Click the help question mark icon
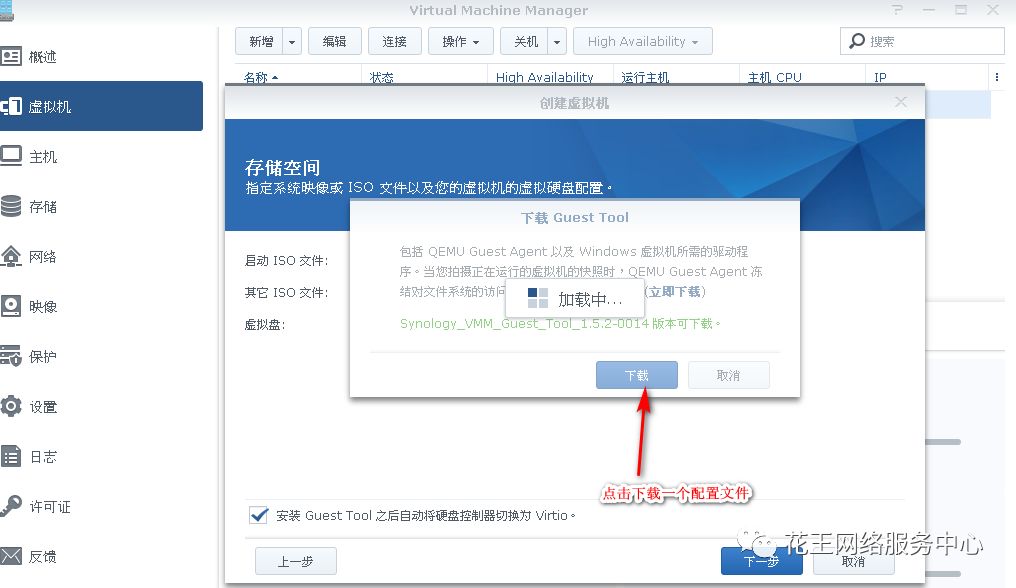This screenshot has height=588, width=1016. (x=897, y=10)
